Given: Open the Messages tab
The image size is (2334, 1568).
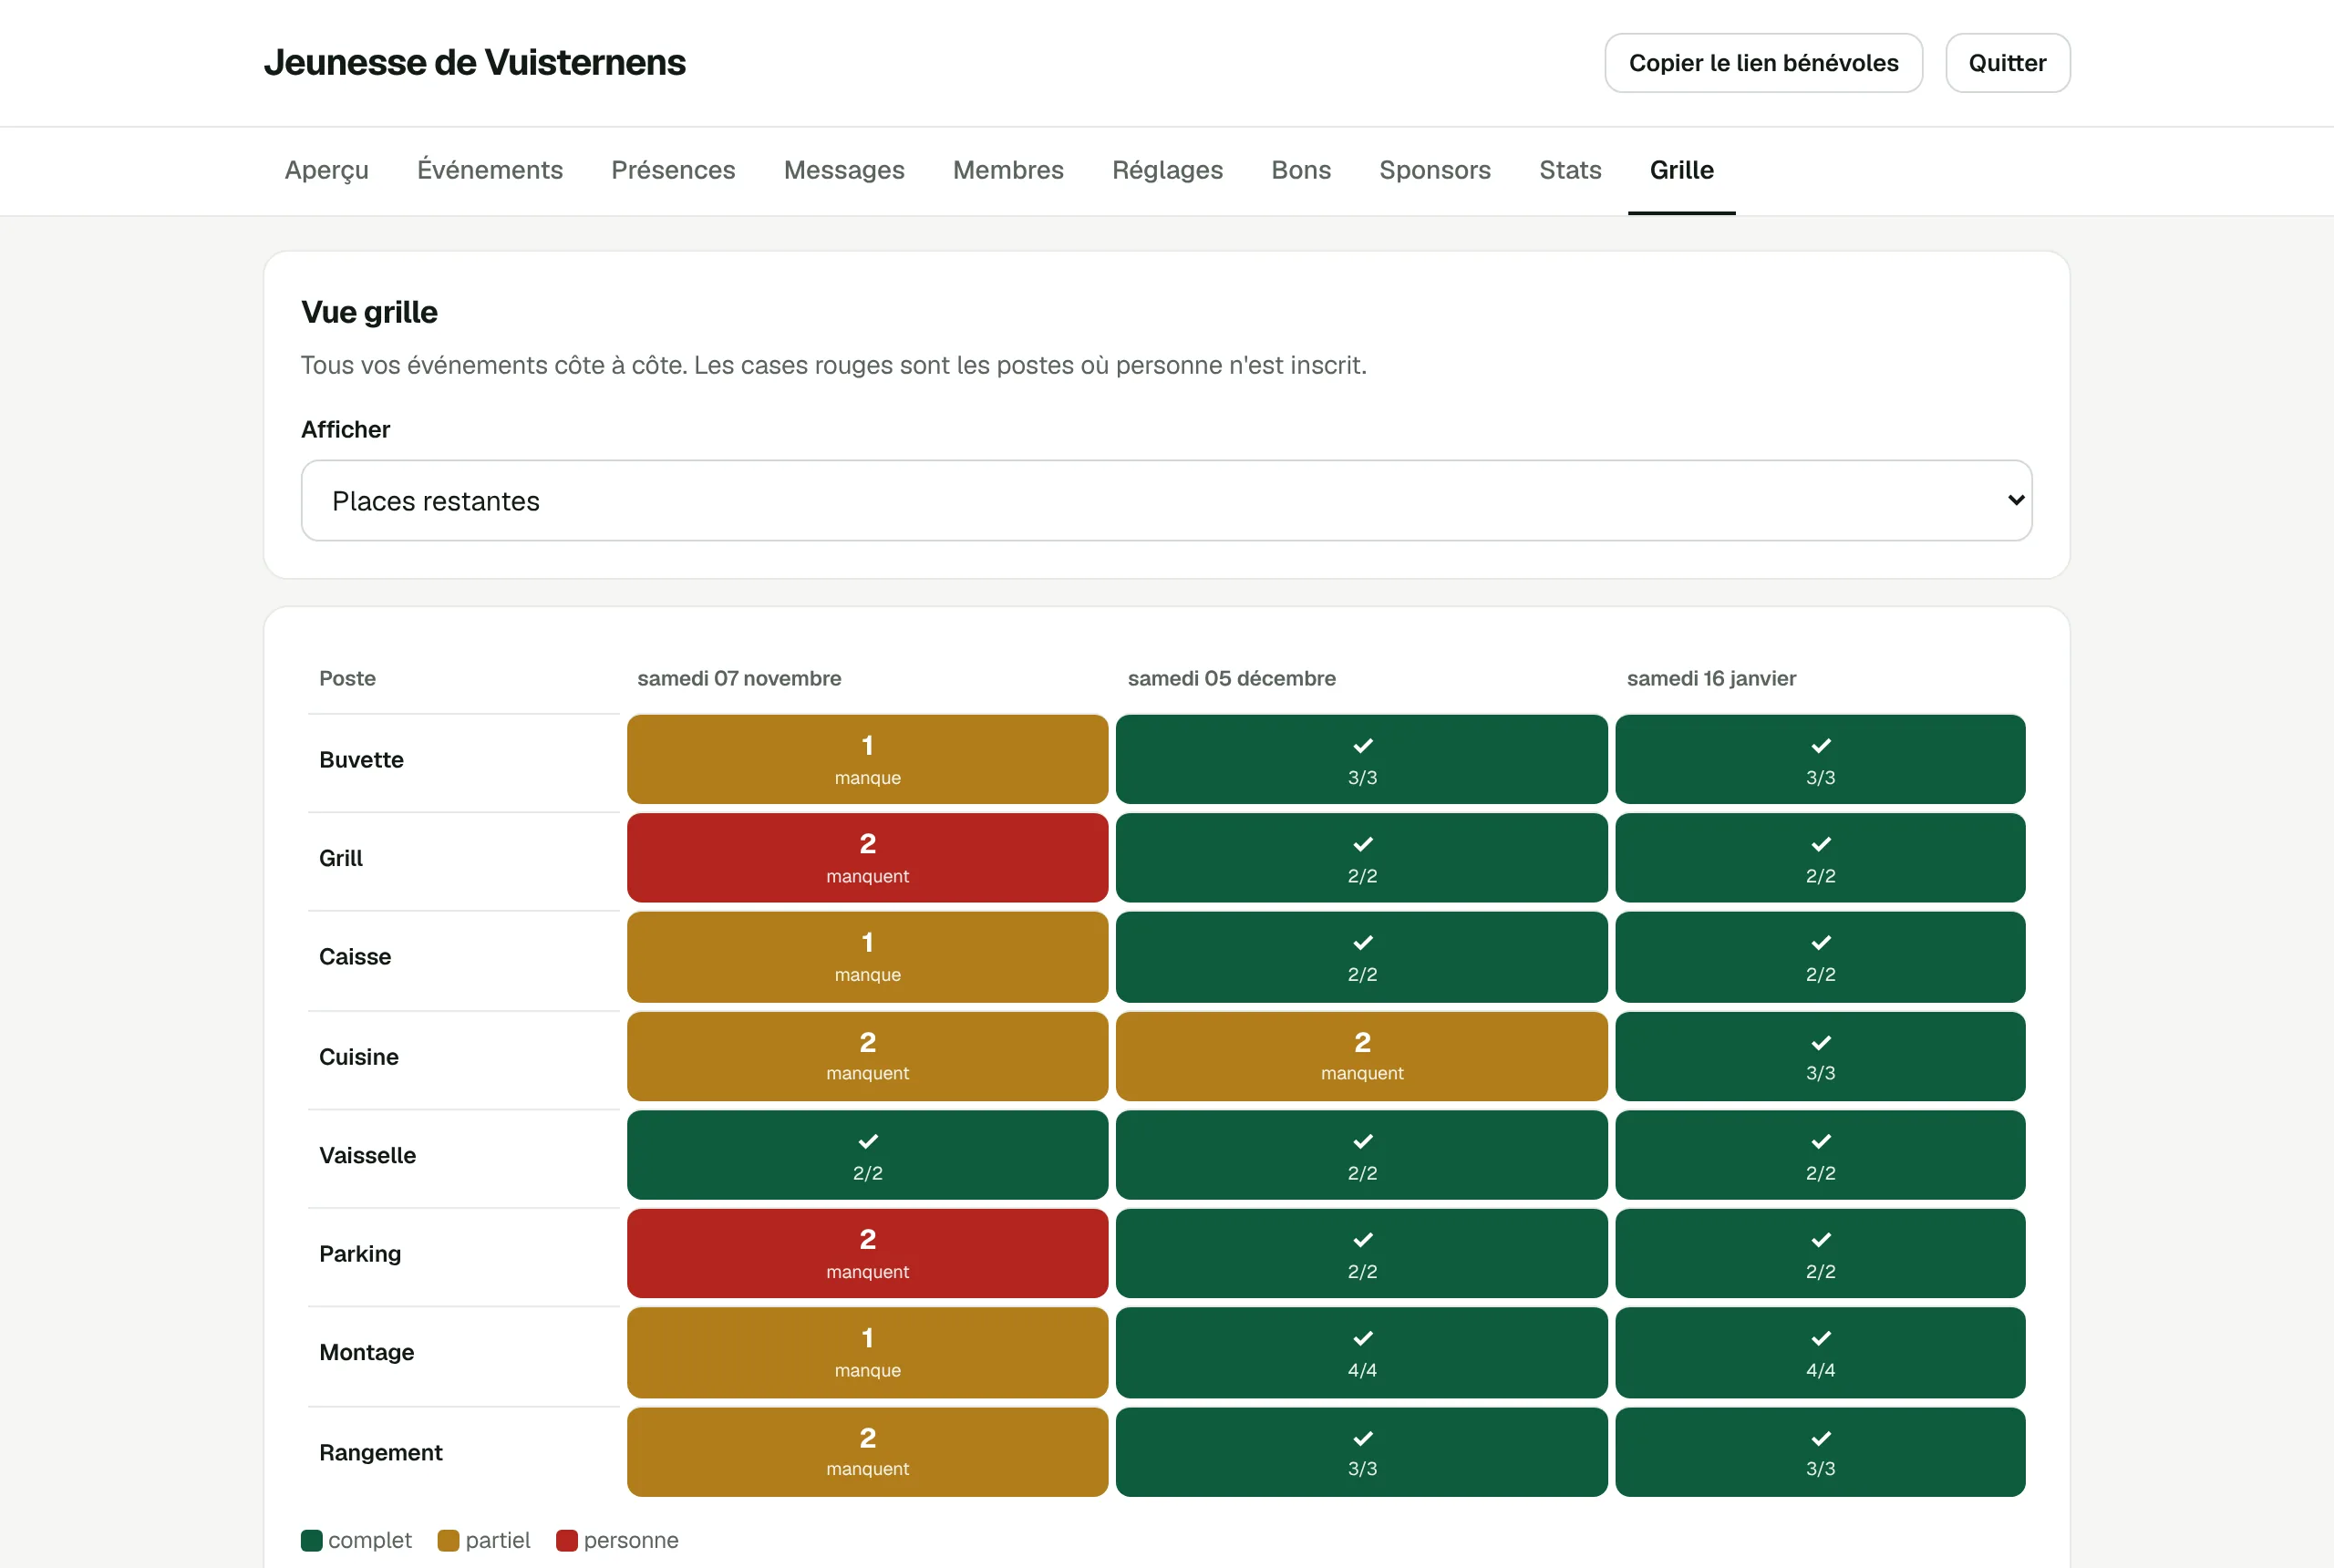Looking at the screenshot, I should click(x=844, y=170).
